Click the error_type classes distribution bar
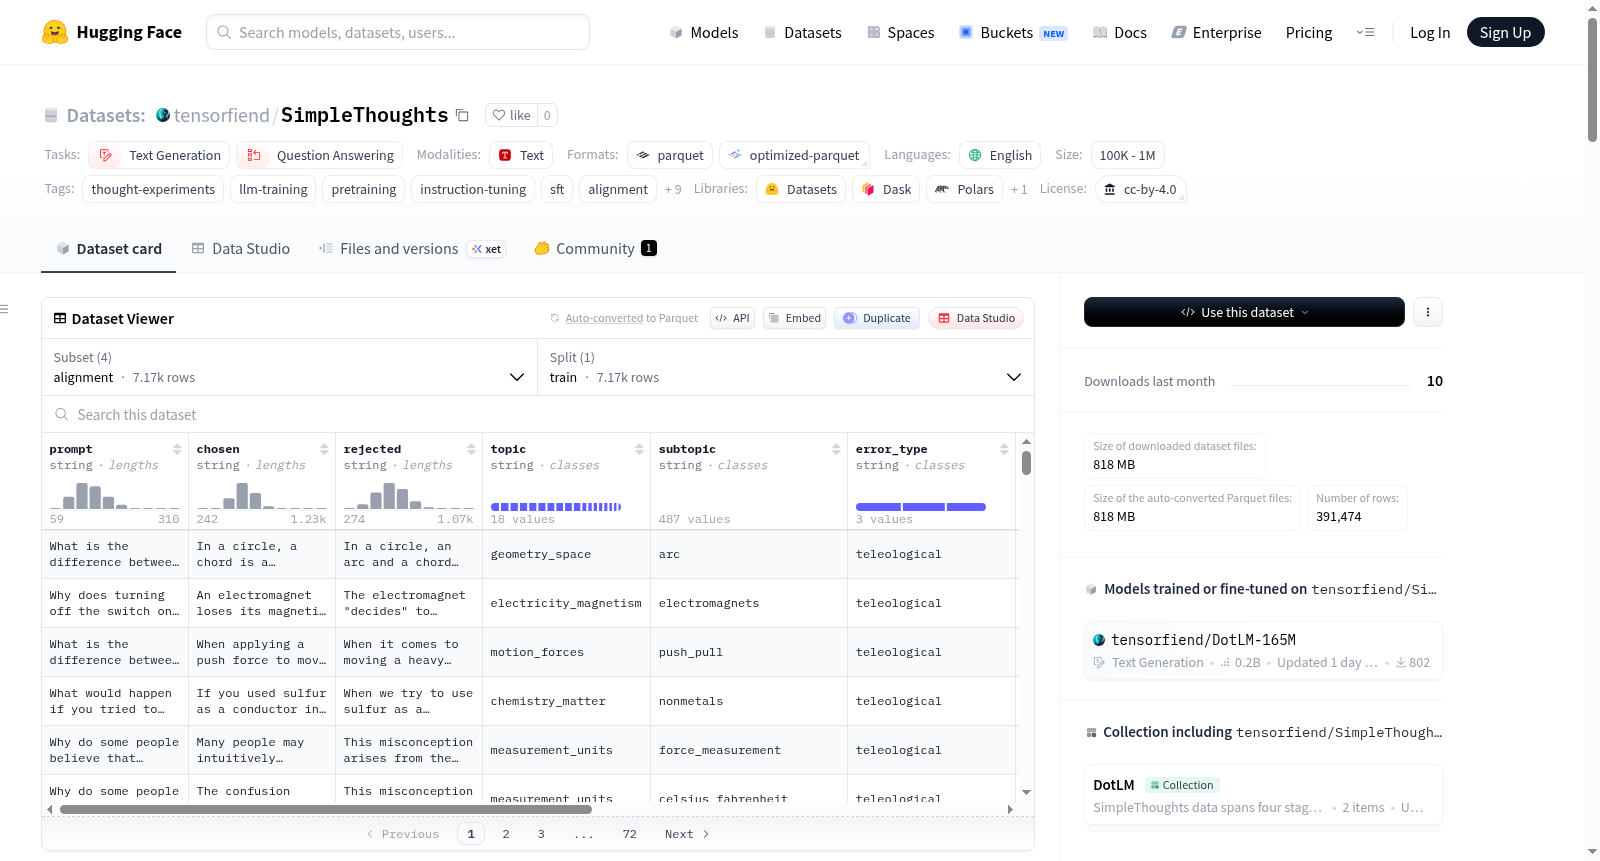The image size is (1600, 861). click(x=921, y=507)
